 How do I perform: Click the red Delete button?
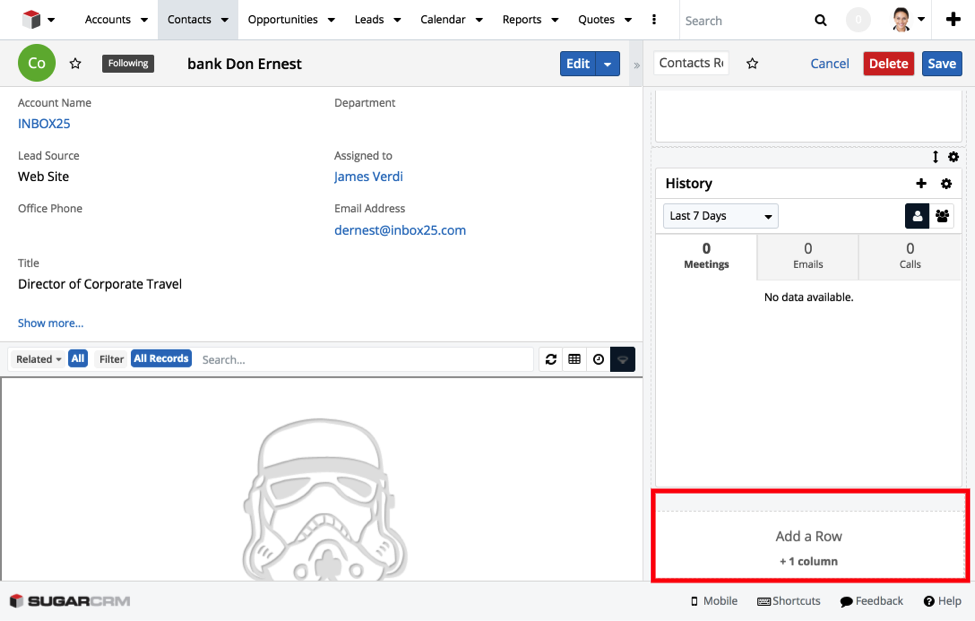tap(889, 63)
